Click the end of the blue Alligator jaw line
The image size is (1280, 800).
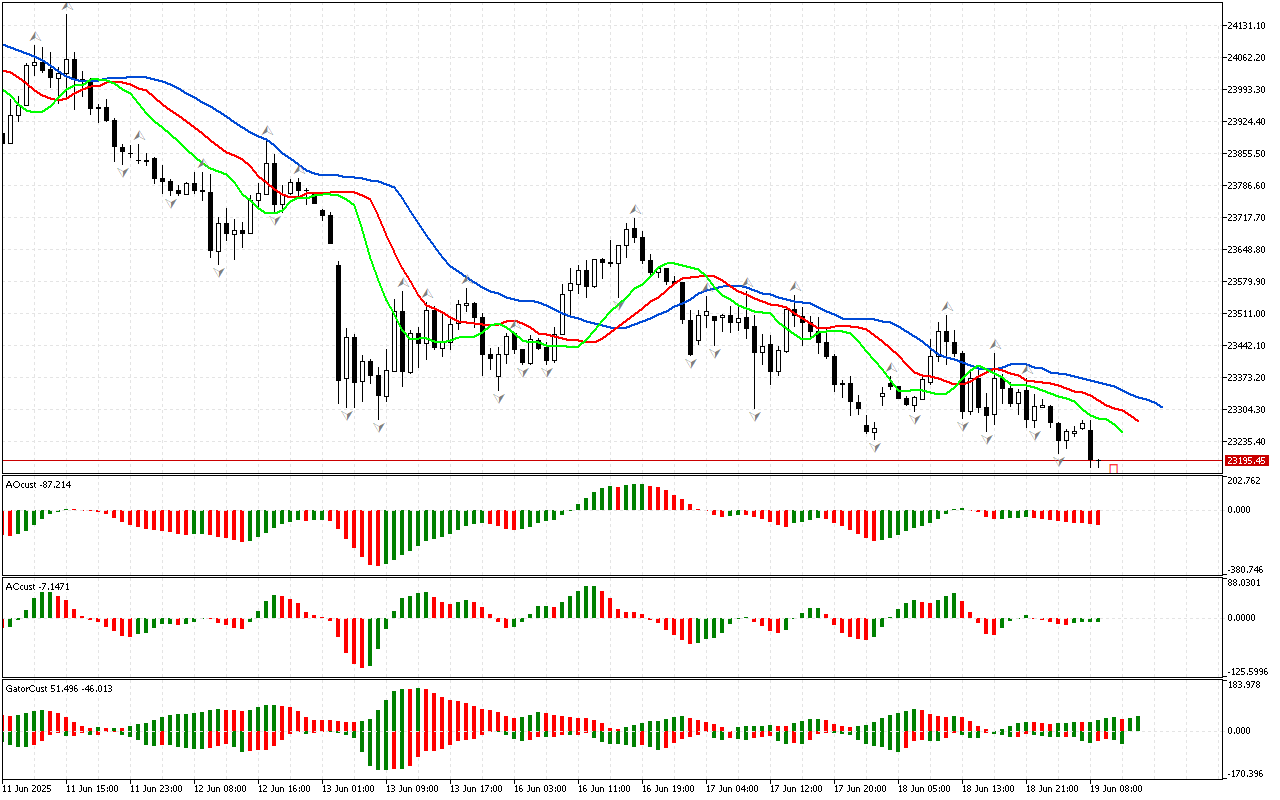tap(1161, 407)
